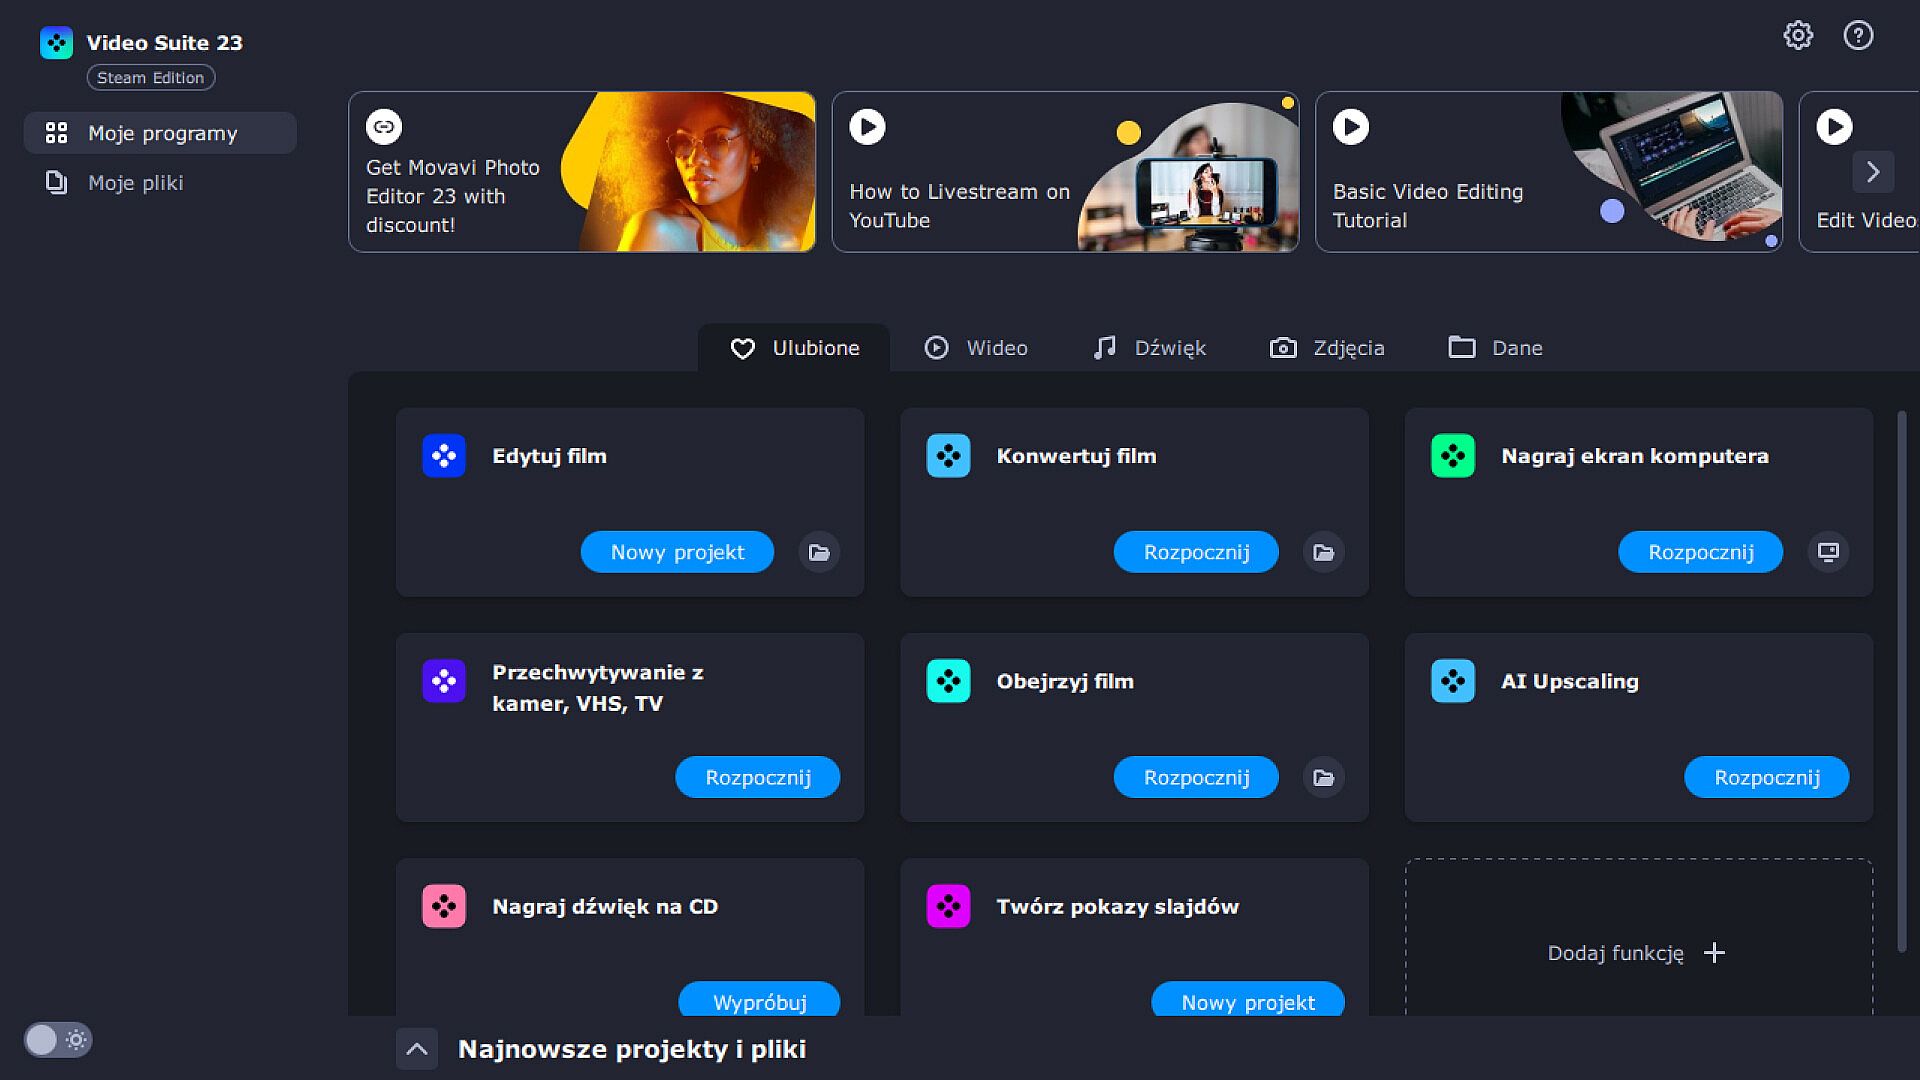Open folder icon in Obejrzyj film card
1920x1080 pixels.
click(x=1323, y=777)
